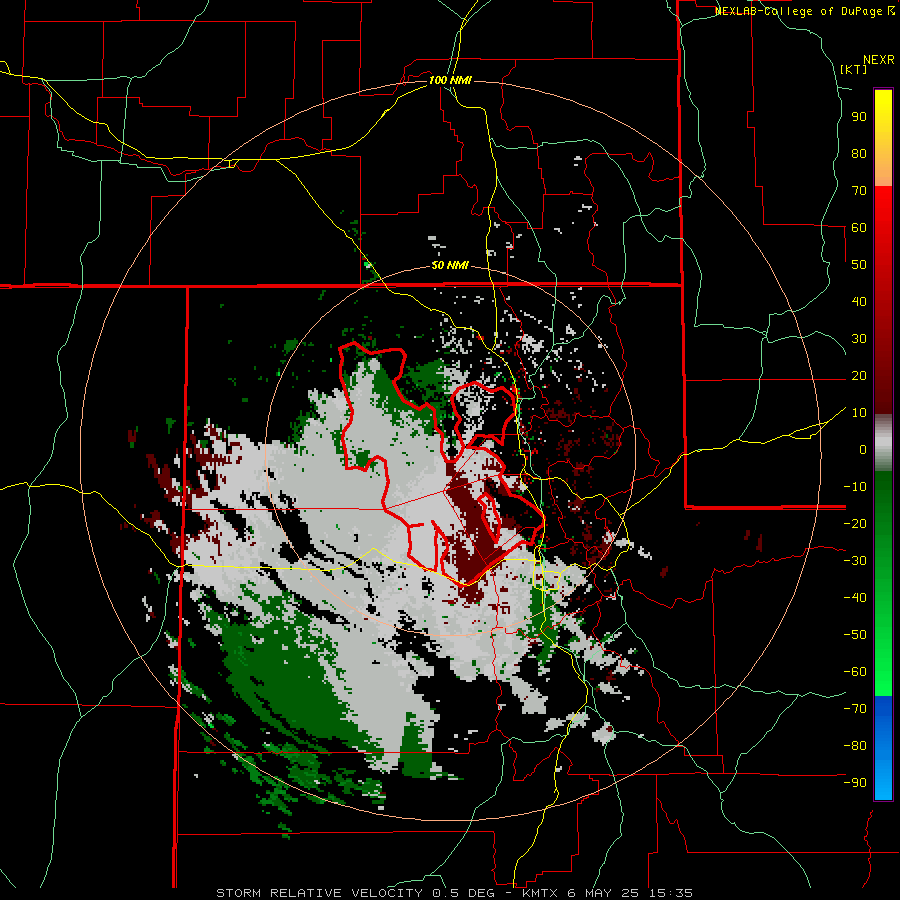Click the -20 value on the velocity scale
The height and width of the screenshot is (900, 900).
(x=855, y=523)
